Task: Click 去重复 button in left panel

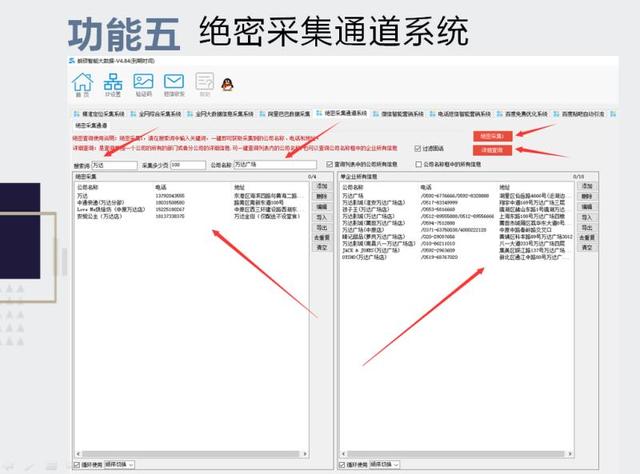Action: [x=322, y=237]
